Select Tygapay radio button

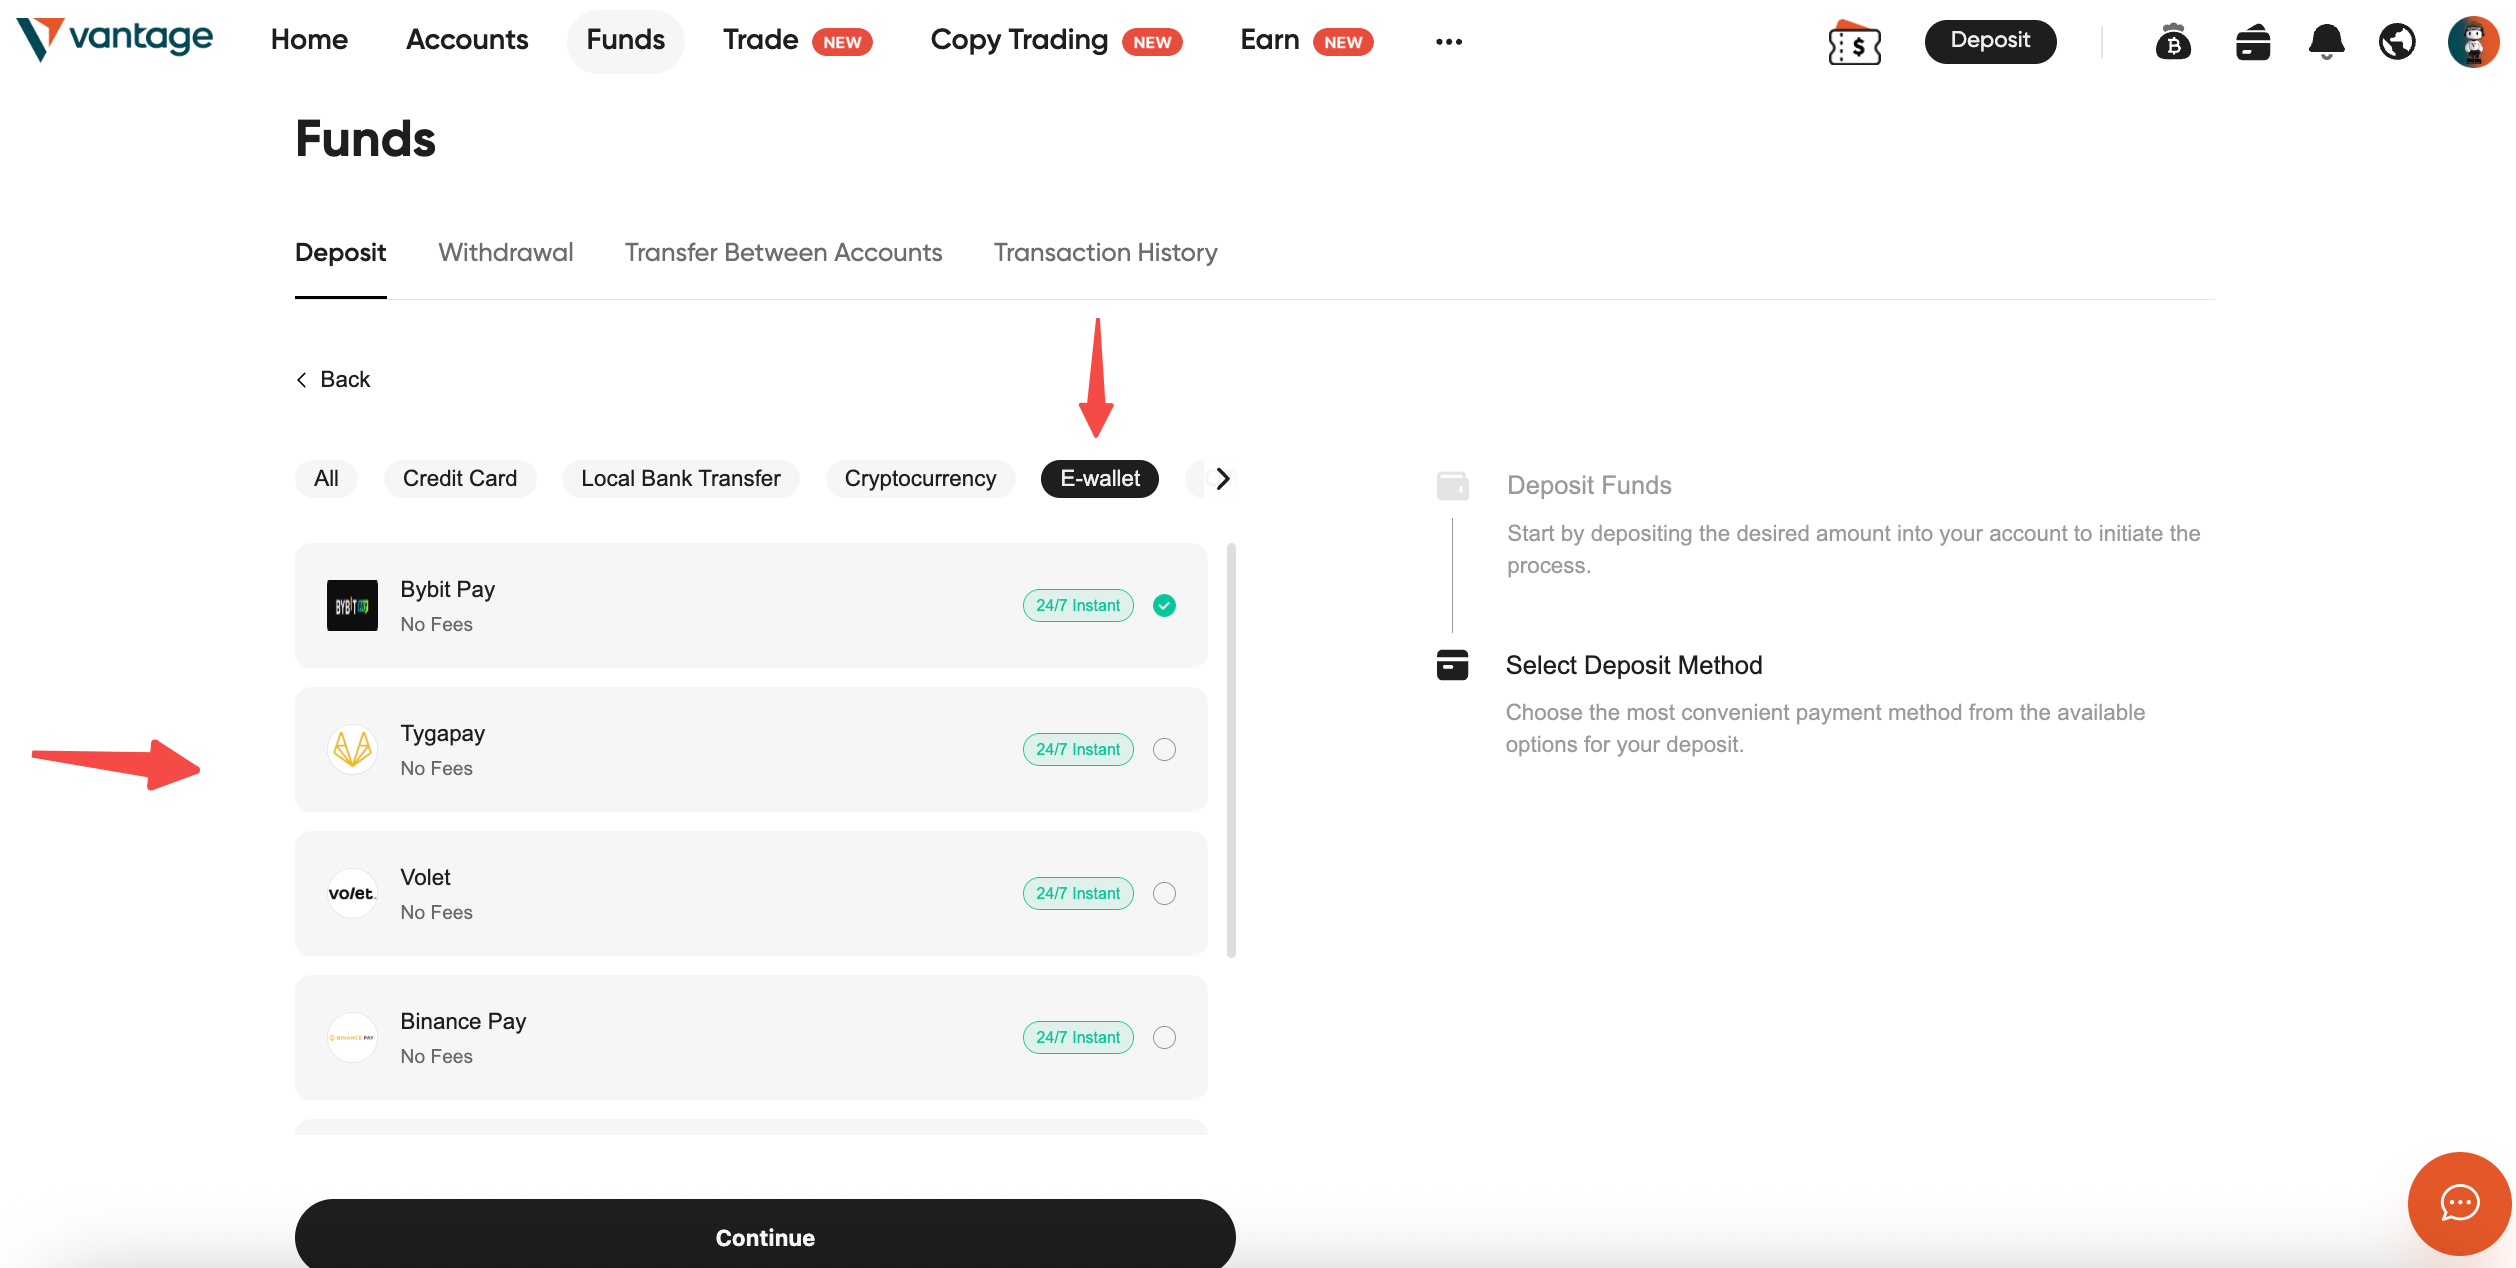coord(1164,749)
